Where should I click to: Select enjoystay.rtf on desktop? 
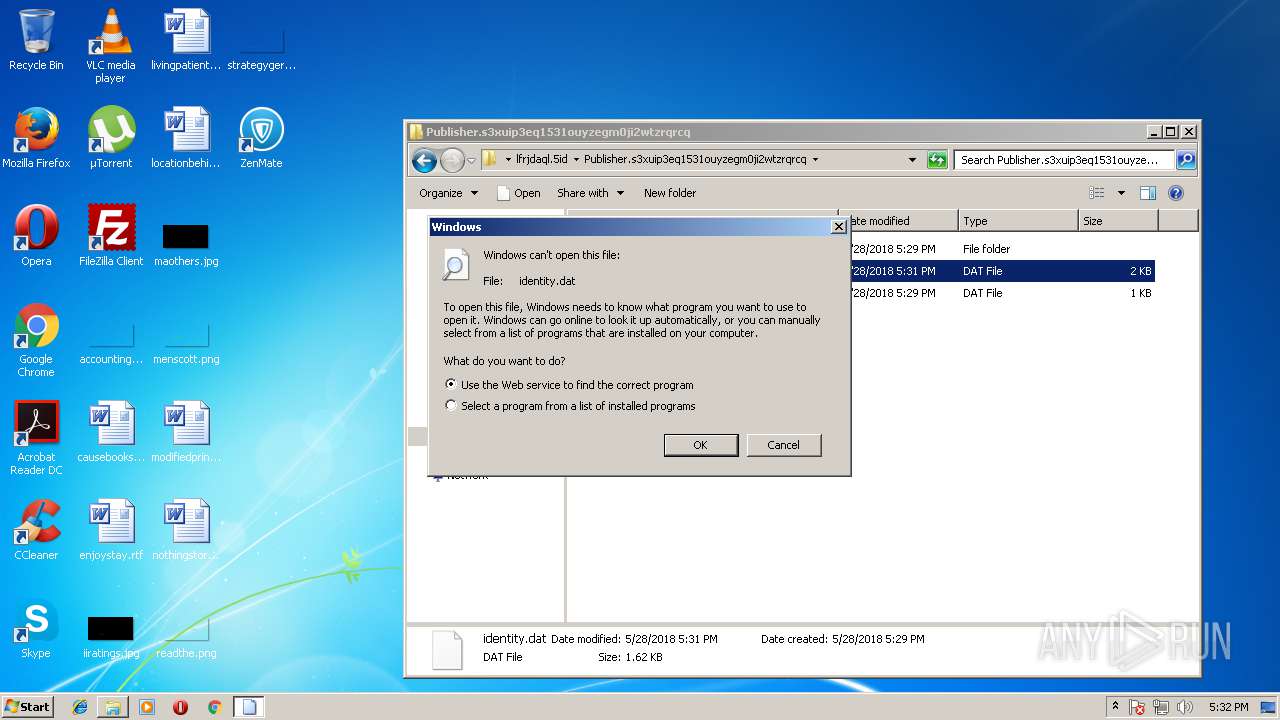(111, 530)
